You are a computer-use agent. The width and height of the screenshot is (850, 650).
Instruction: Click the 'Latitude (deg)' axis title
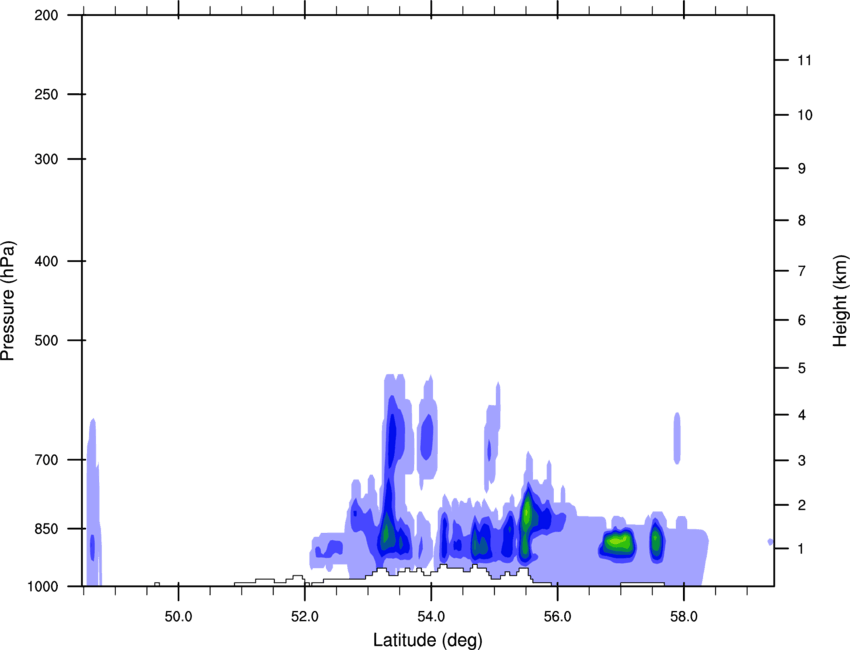pyautogui.click(x=427, y=640)
